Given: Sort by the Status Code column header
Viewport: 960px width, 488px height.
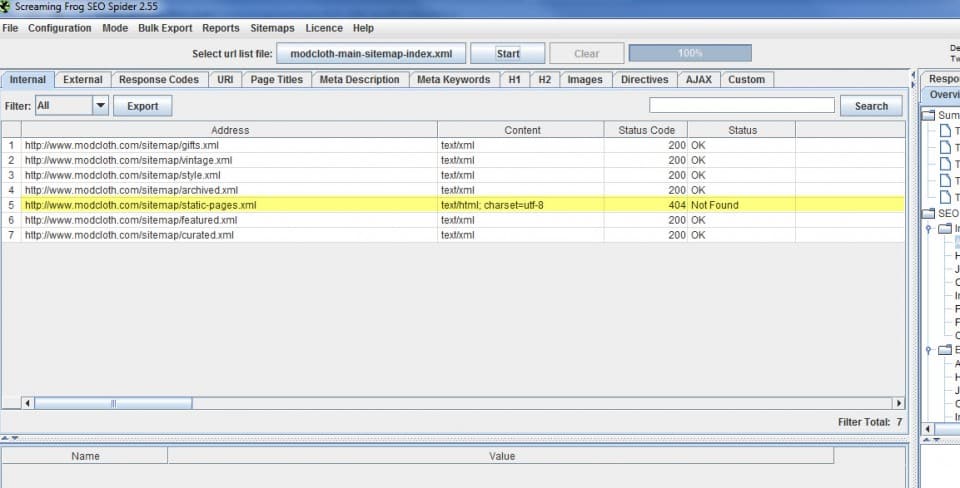Looking at the screenshot, I should point(646,130).
